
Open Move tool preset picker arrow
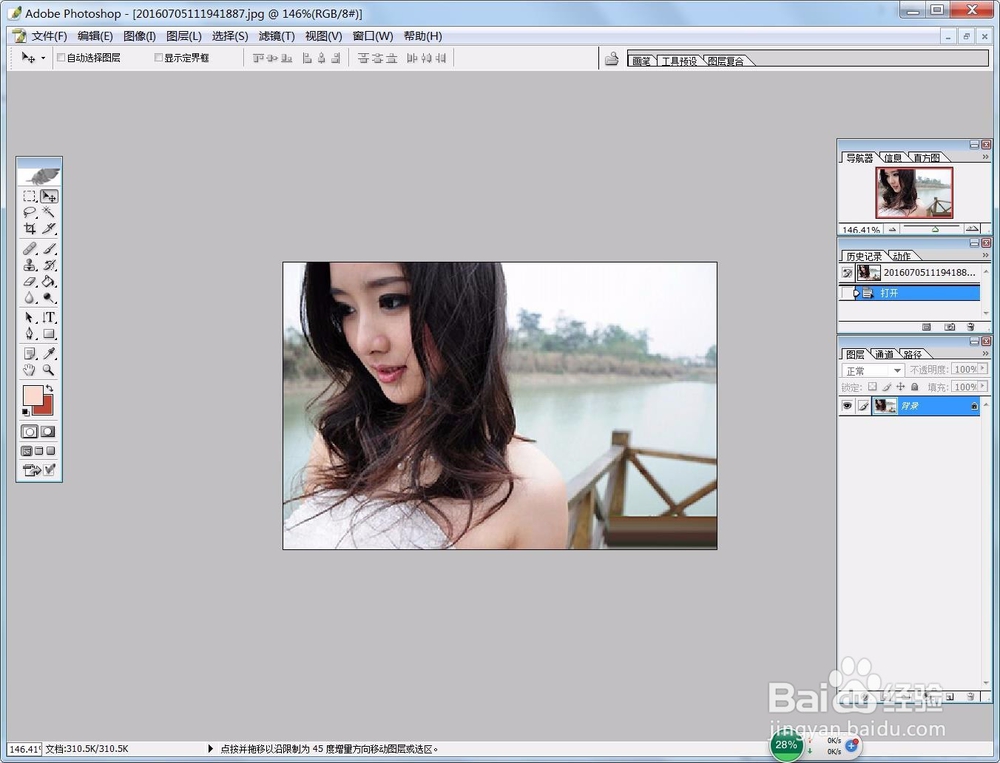(43, 58)
